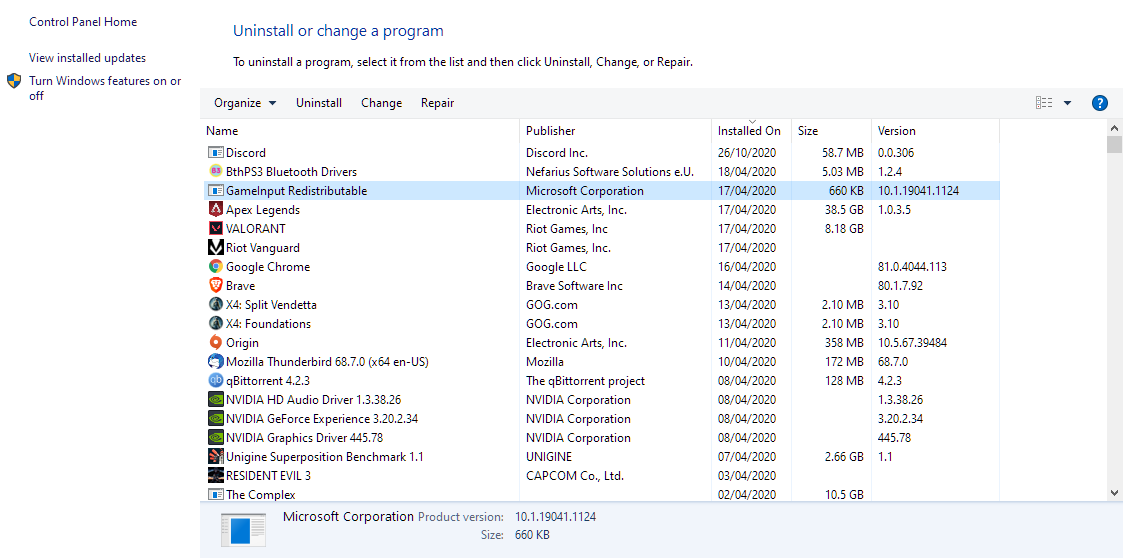Click the GameInput Redistributable icon
The image size is (1123, 558).
(x=216, y=191)
